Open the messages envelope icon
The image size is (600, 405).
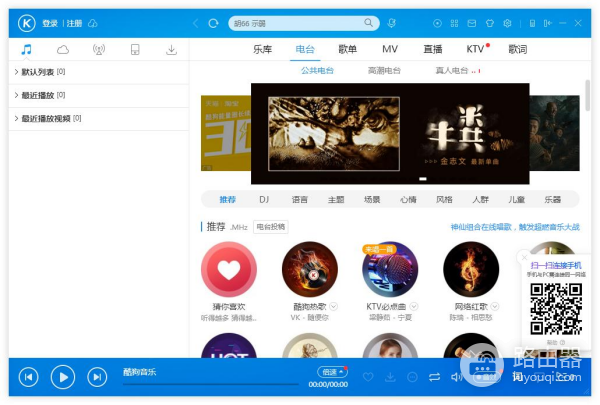pos(472,23)
